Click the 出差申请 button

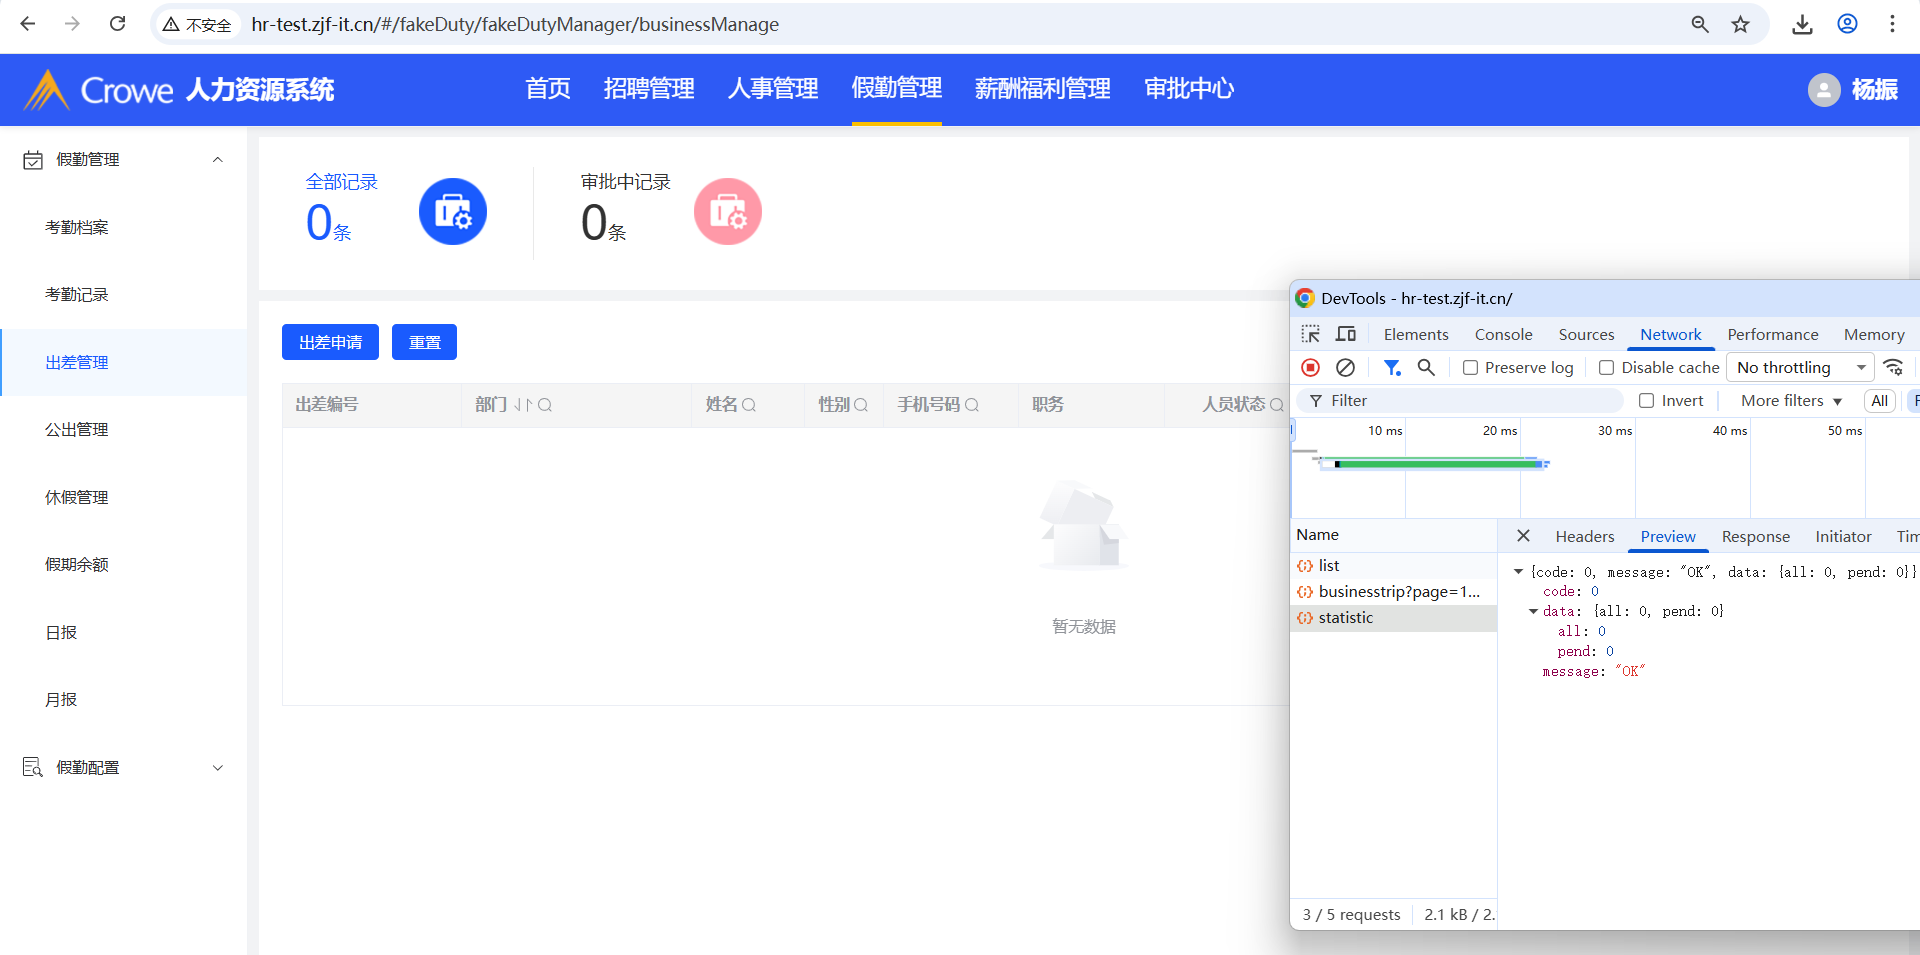tap(330, 342)
